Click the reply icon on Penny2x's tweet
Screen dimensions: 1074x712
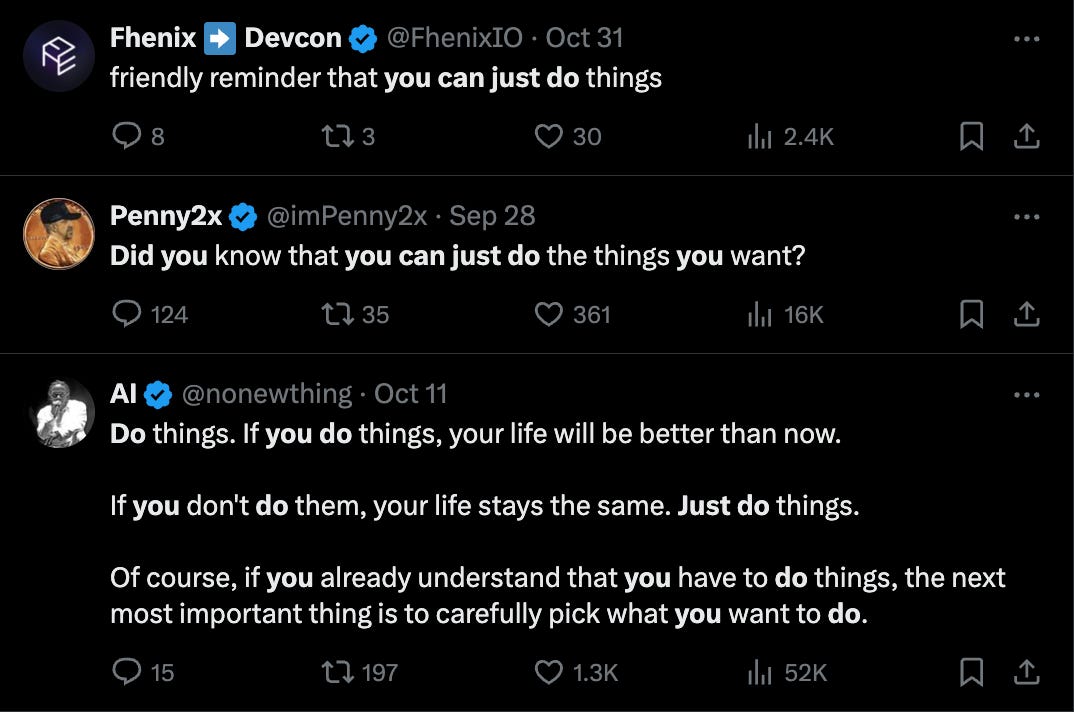pyautogui.click(x=126, y=314)
